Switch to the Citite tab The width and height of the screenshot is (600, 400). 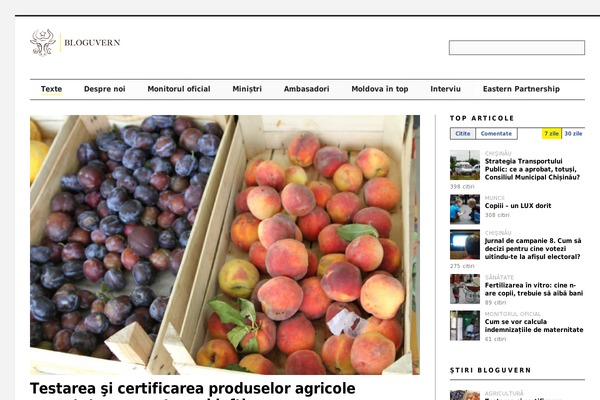463,134
